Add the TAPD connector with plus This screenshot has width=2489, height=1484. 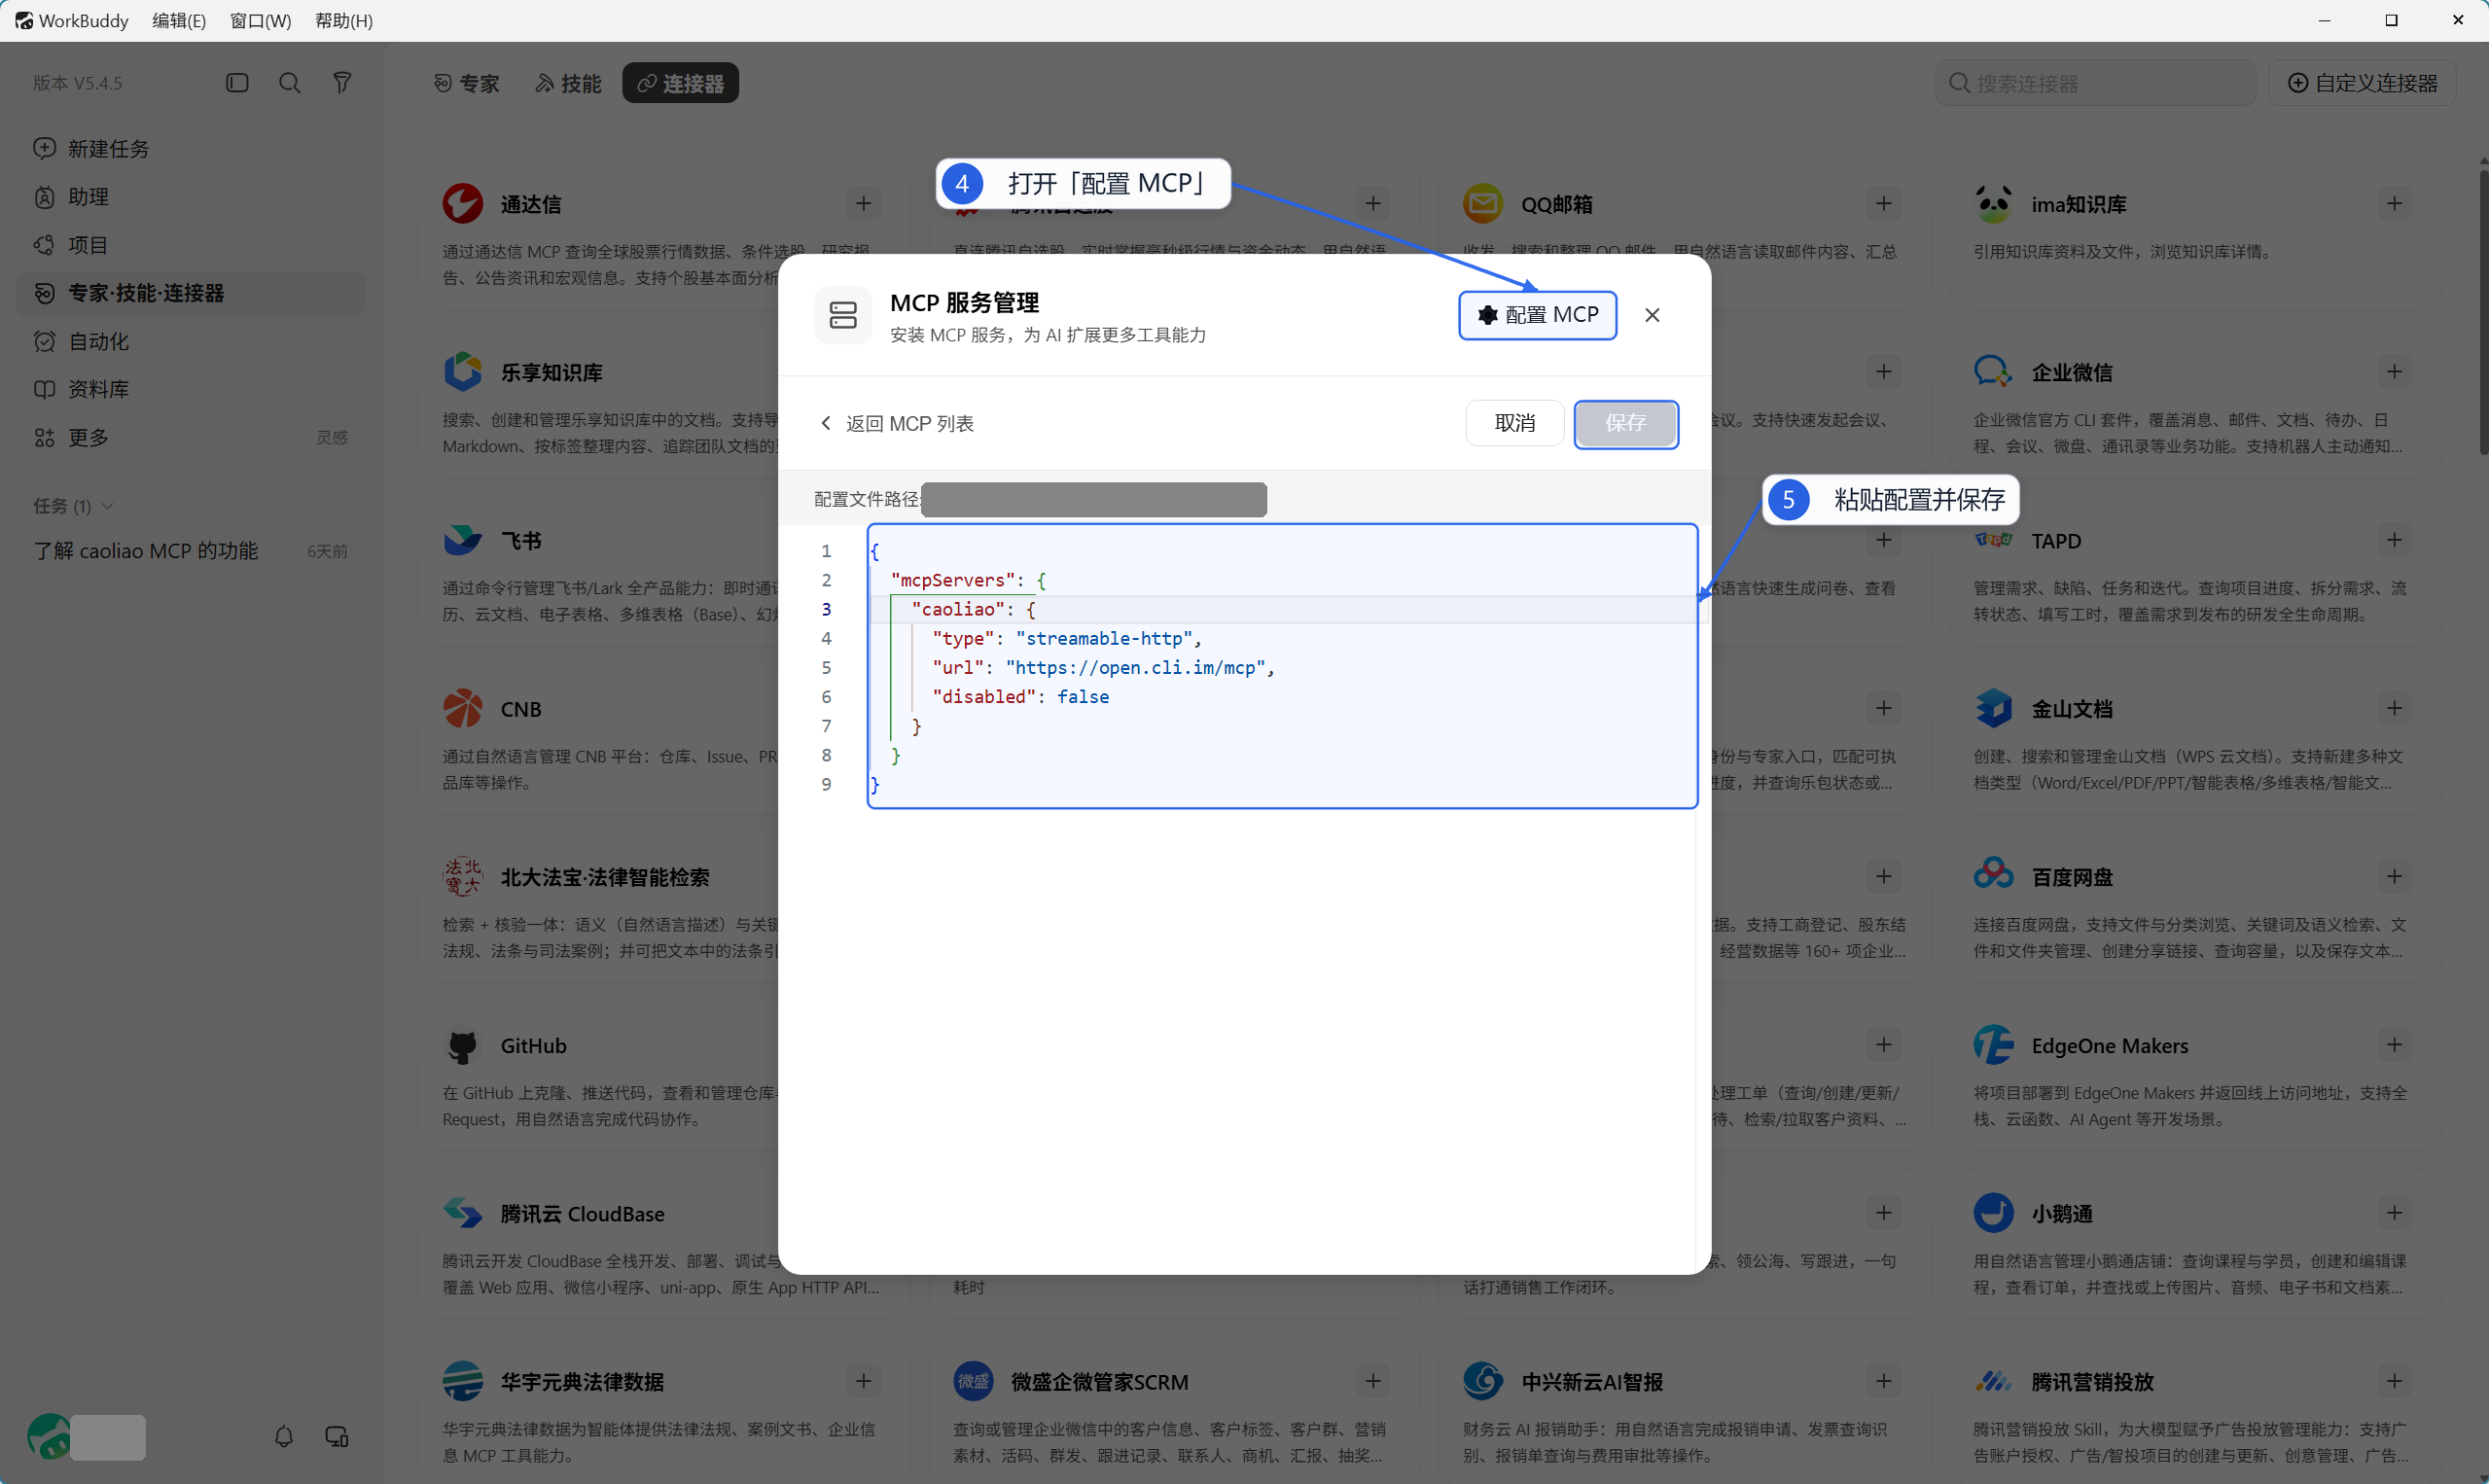point(2394,541)
